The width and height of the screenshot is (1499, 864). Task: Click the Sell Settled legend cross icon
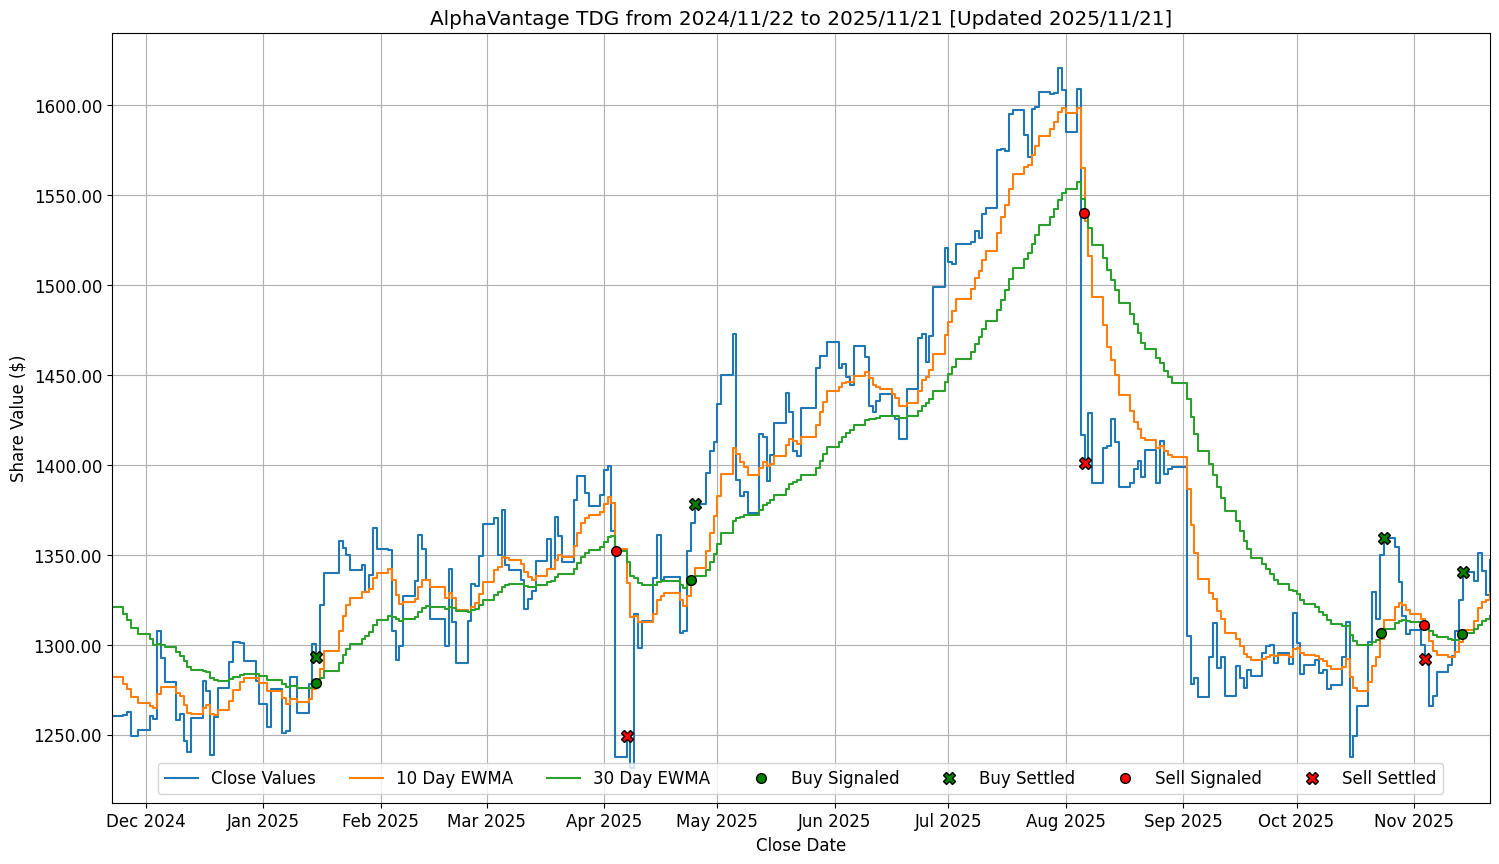pyautogui.click(x=1312, y=778)
